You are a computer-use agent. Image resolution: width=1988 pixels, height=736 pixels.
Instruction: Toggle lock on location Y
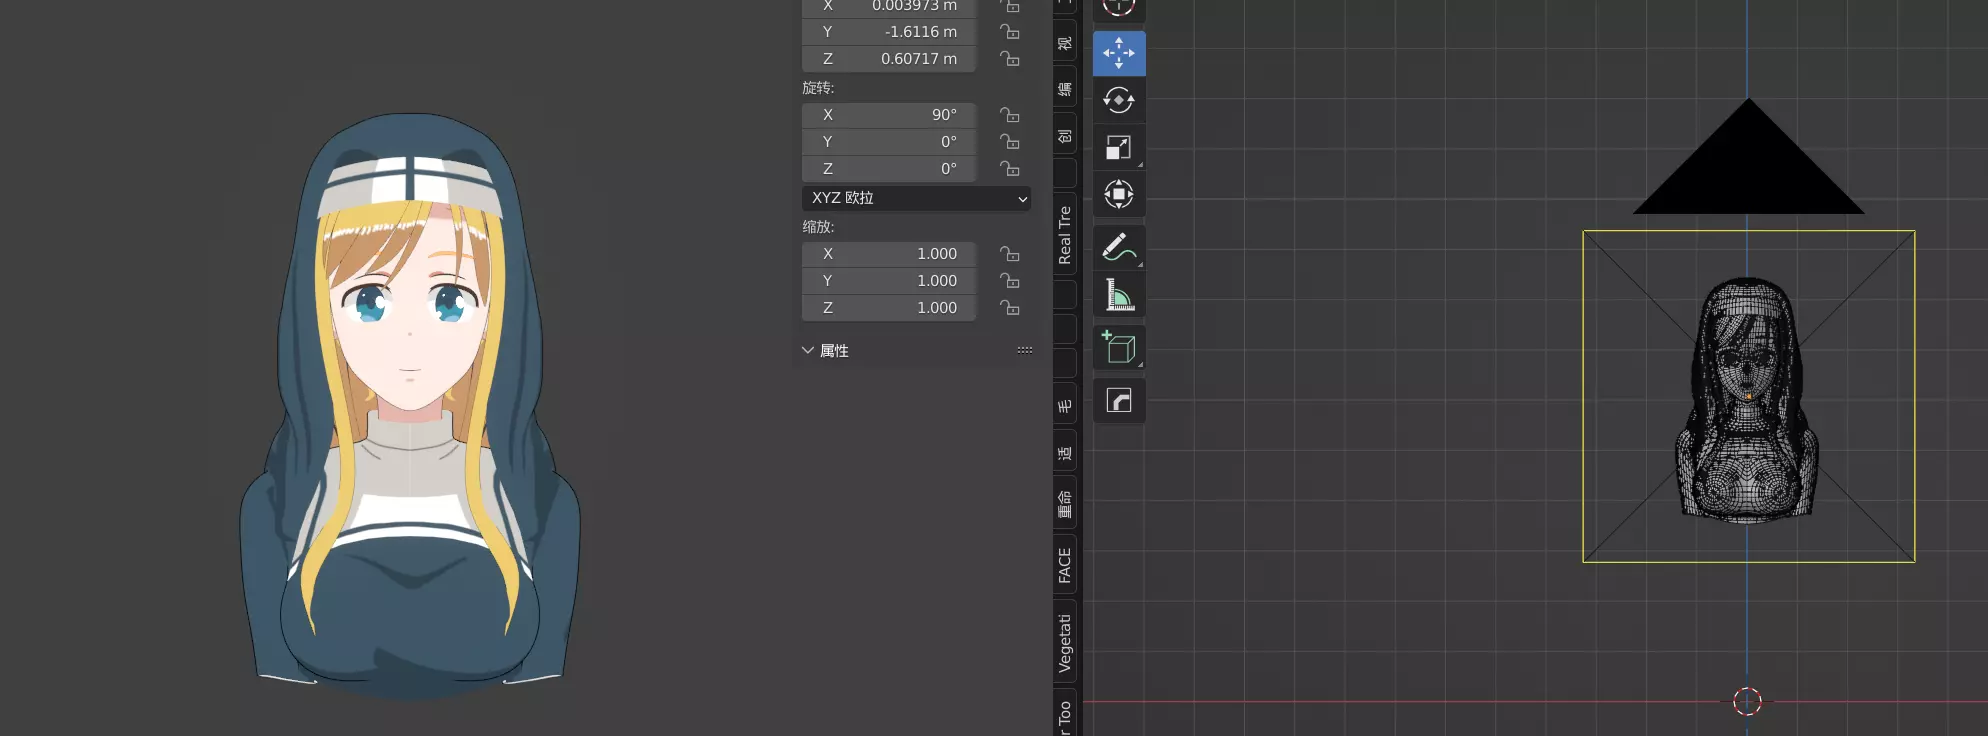point(1010,32)
